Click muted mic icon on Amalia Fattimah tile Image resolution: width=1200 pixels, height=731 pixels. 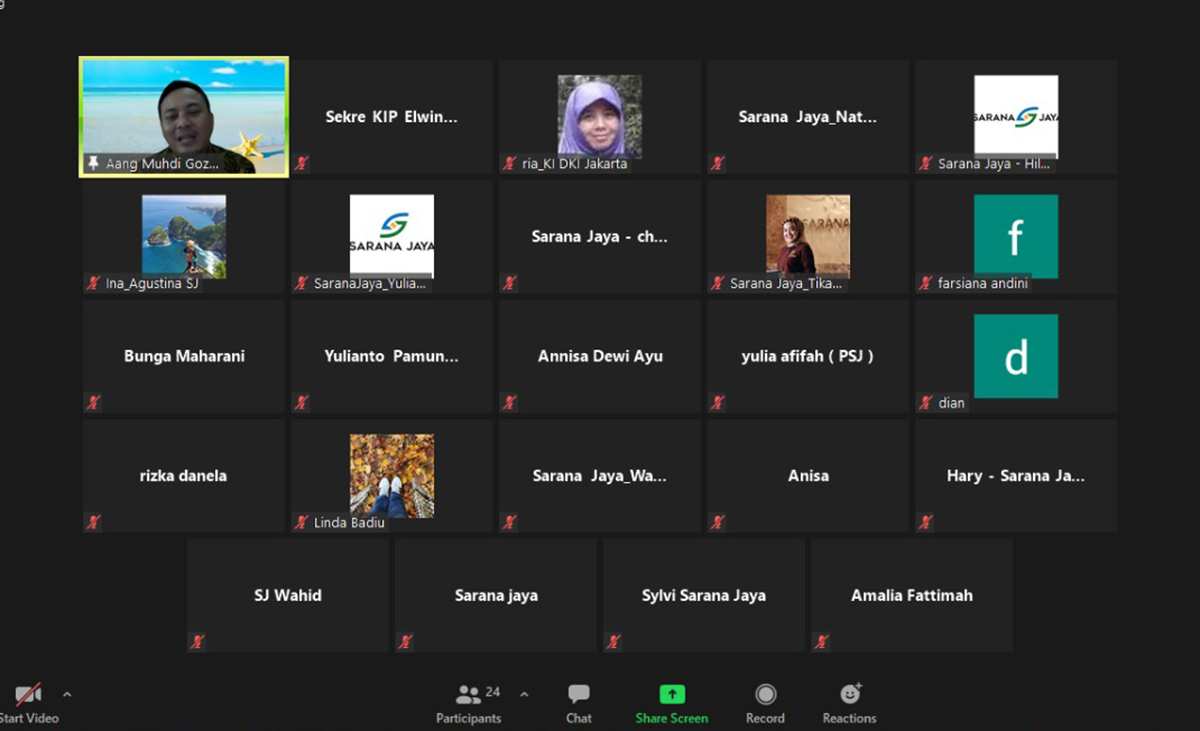822,642
